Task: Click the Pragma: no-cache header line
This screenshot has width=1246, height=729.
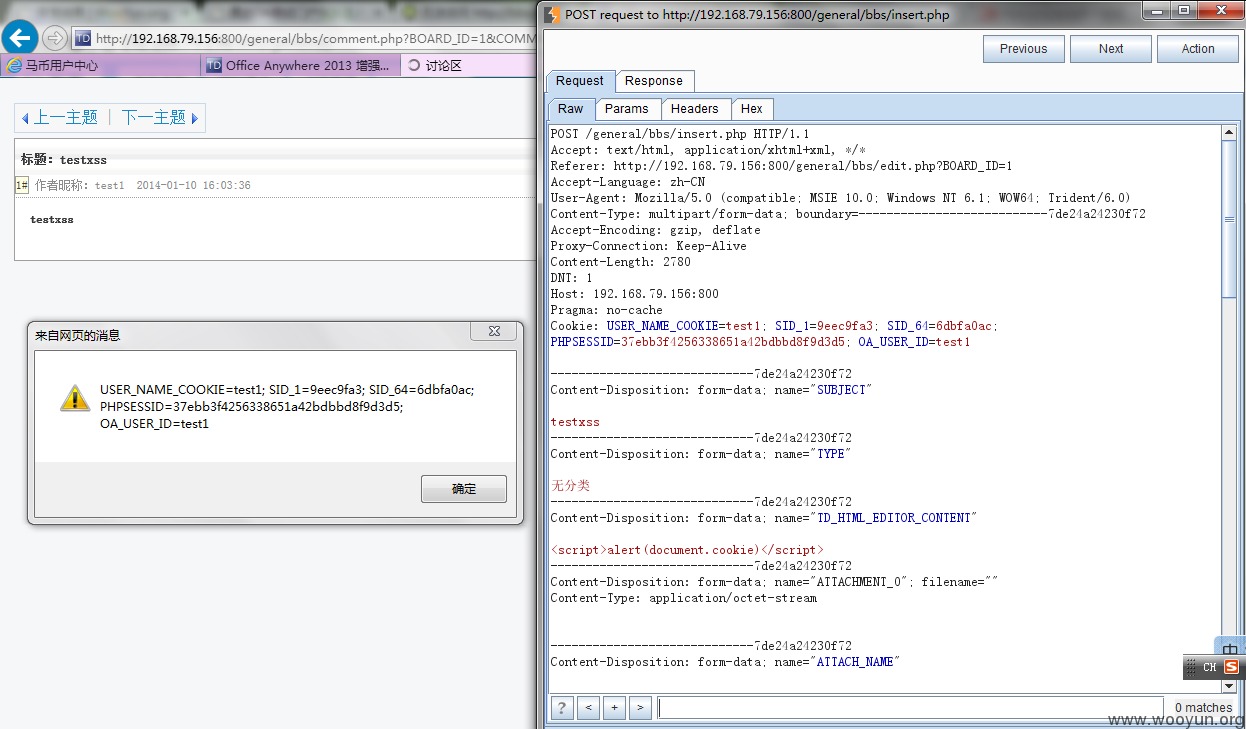Action: pos(606,310)
